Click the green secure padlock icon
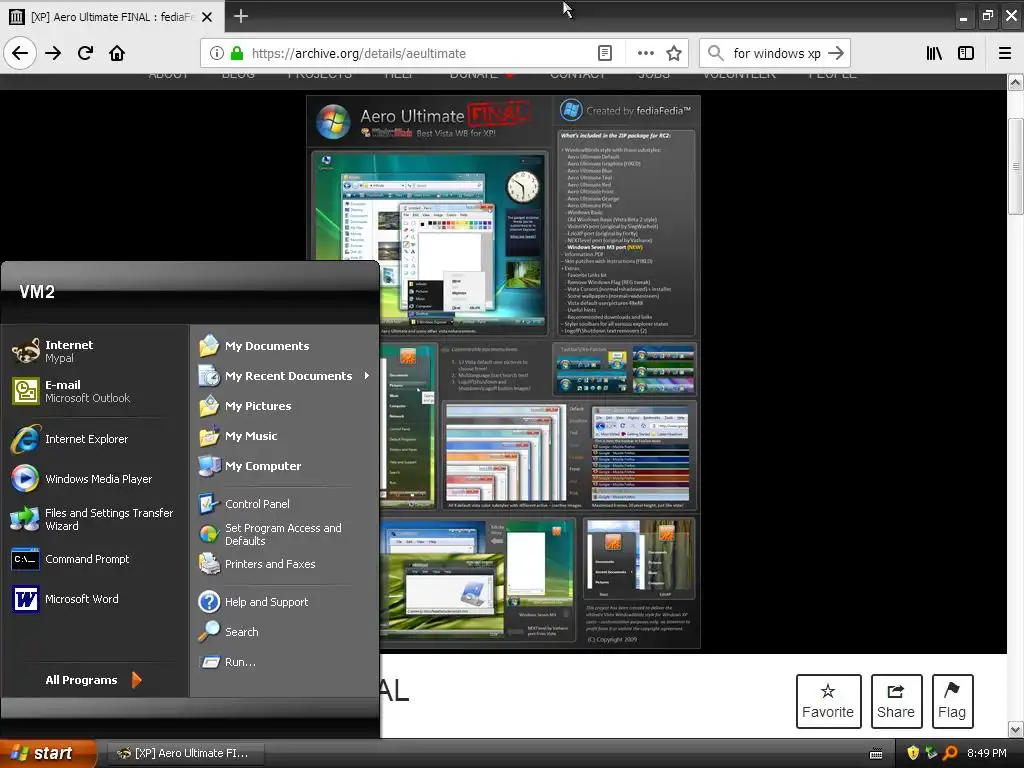The width and height of the screenshot is (1024, 768). tap(237, 53)
